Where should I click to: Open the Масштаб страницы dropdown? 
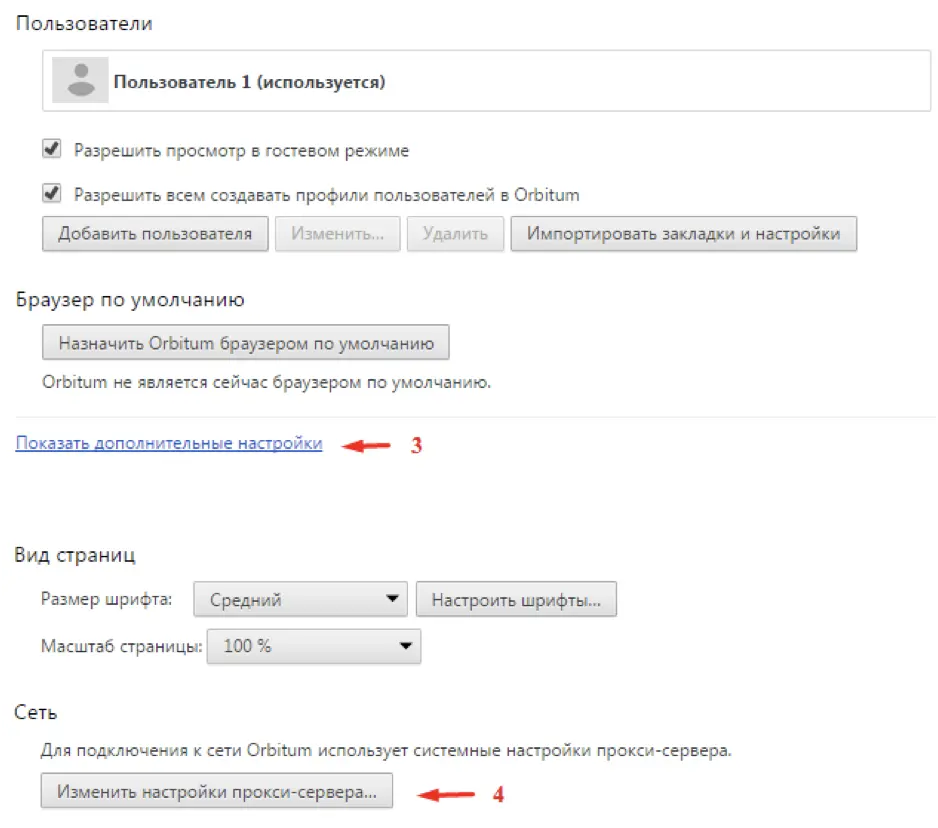tap(313, 646)
